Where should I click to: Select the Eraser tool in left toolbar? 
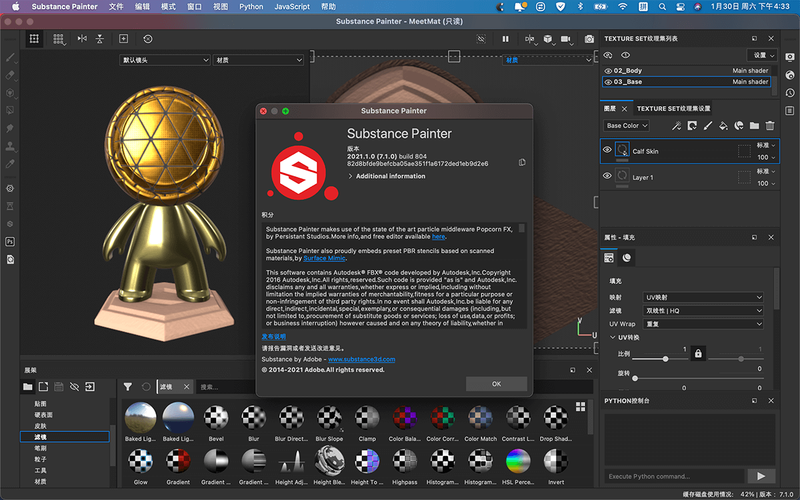(x=10, y=75)
